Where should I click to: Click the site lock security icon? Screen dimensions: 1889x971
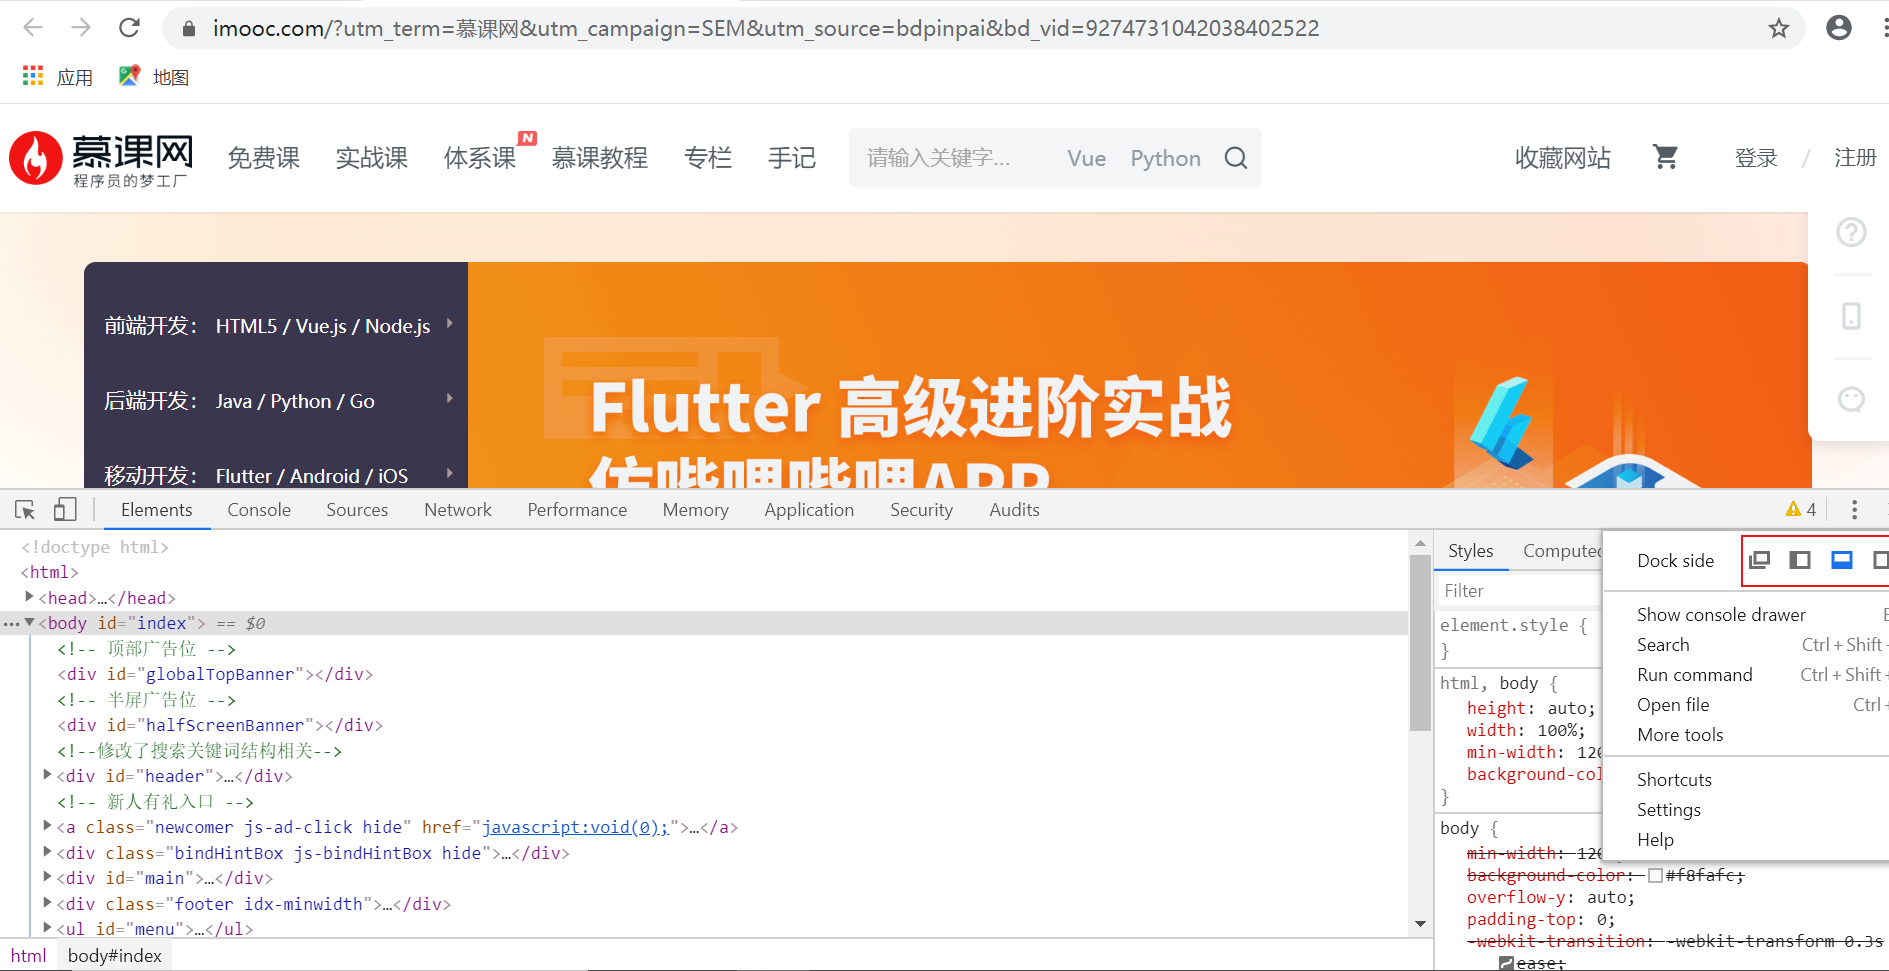(x=188, y=29)
